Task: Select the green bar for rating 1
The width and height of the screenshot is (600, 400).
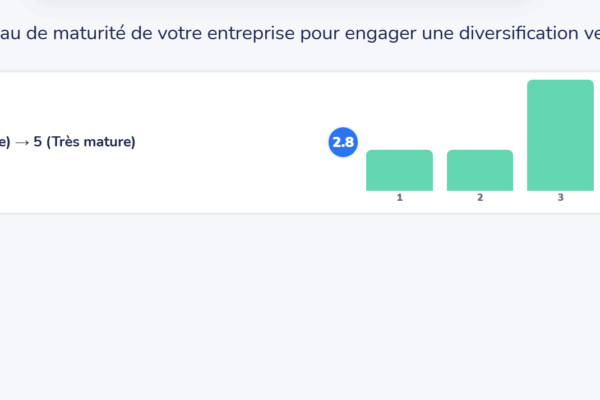Action: coord(399,170)
